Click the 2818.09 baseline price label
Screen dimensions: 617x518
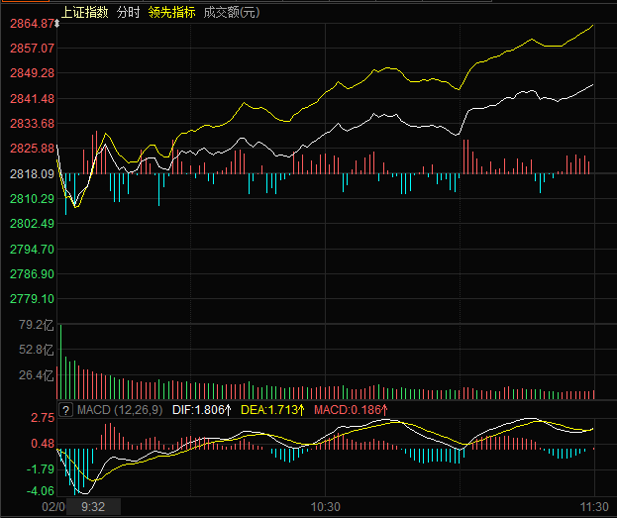click(33, 174)
